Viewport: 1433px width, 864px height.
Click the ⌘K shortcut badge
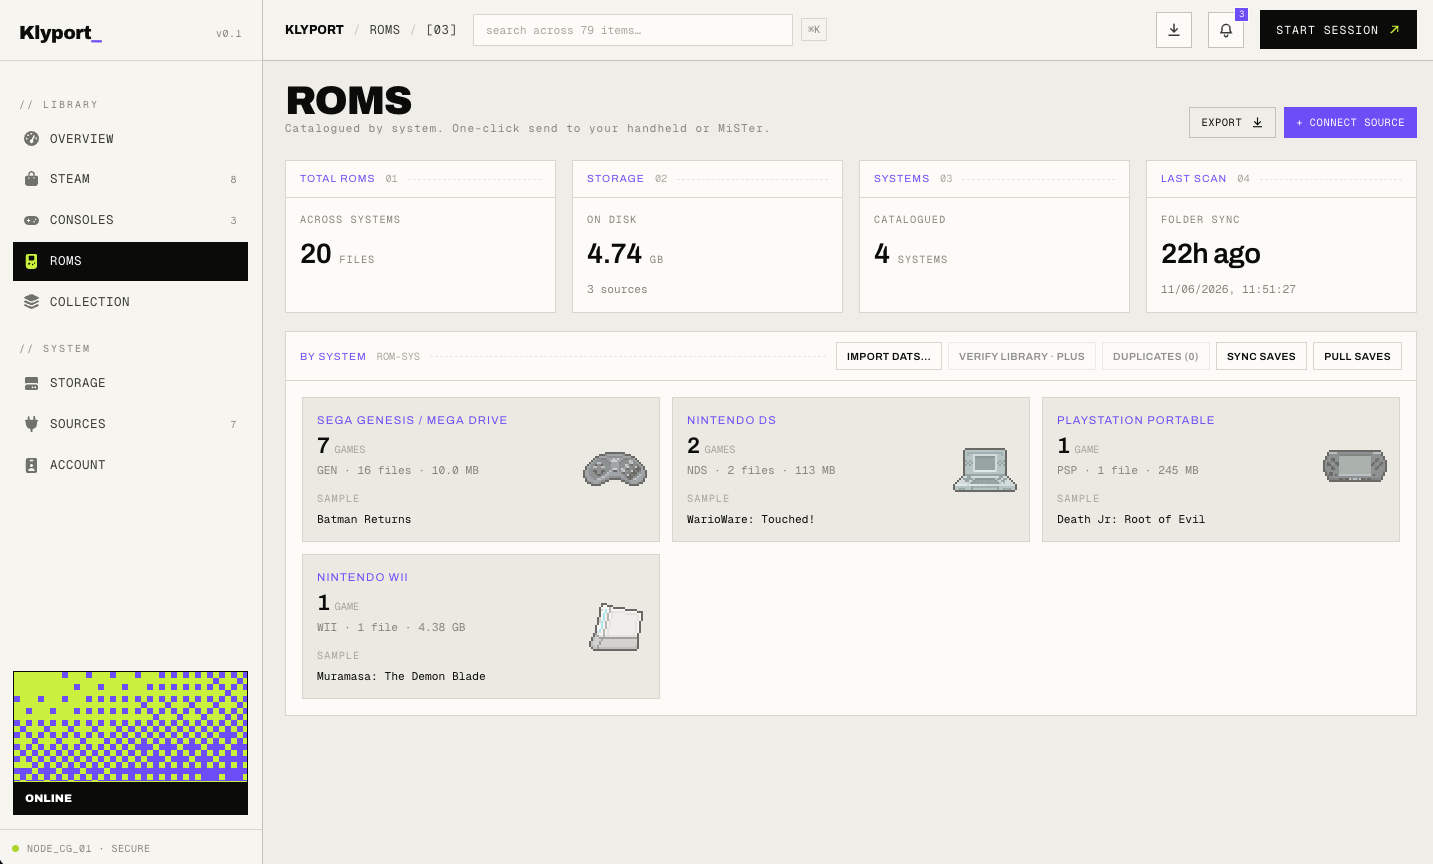(814, 30)
